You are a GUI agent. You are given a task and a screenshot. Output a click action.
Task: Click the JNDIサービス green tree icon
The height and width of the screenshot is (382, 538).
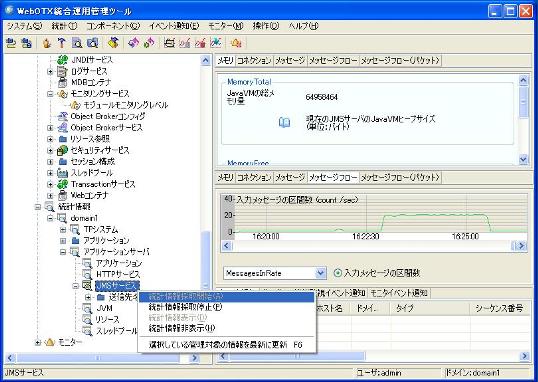pos(62,60)
